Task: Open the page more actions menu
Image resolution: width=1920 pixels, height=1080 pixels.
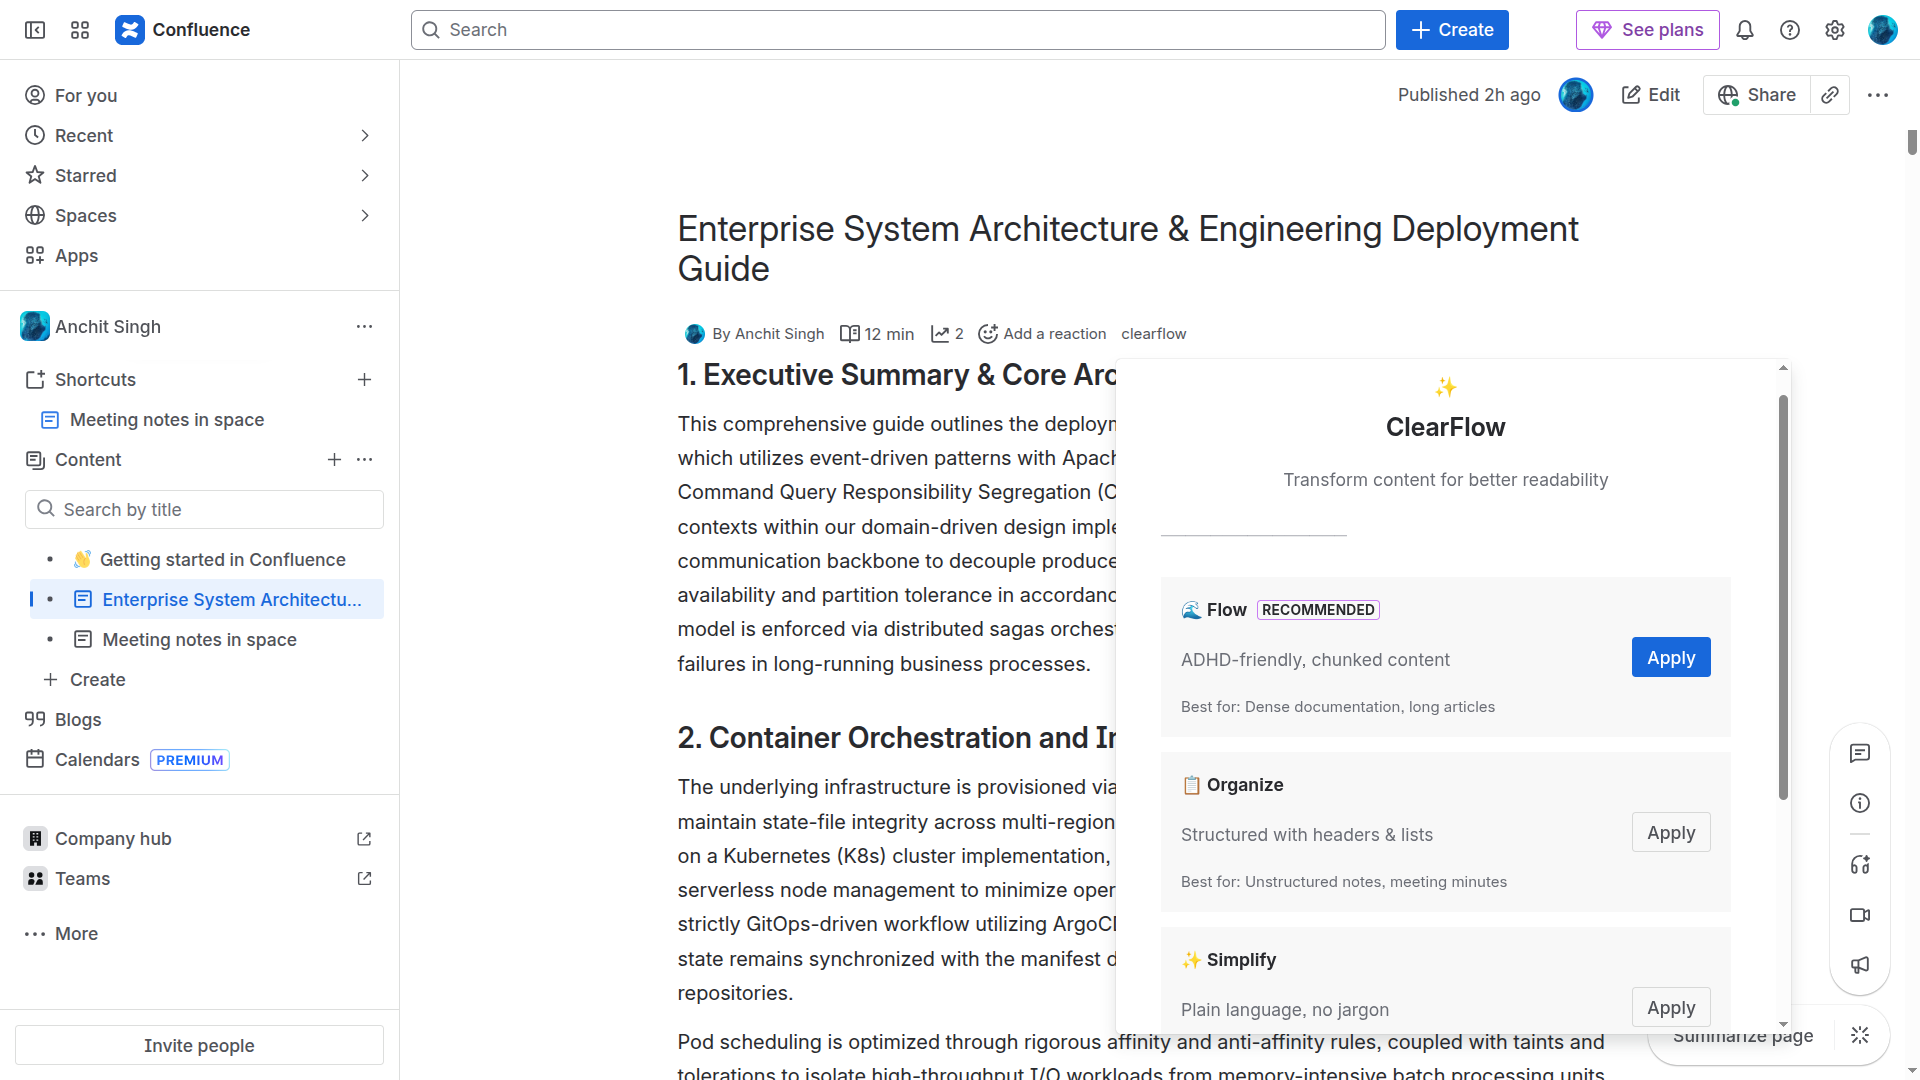Action: [1877, 95]
